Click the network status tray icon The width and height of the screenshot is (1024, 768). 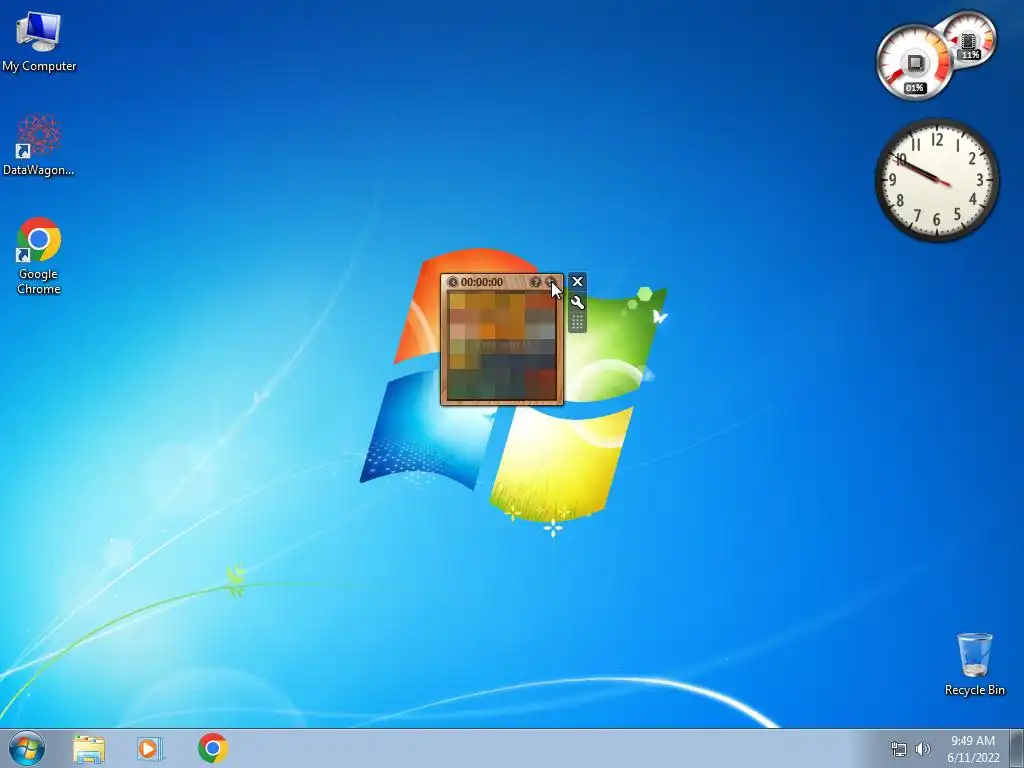coord(899,749)
